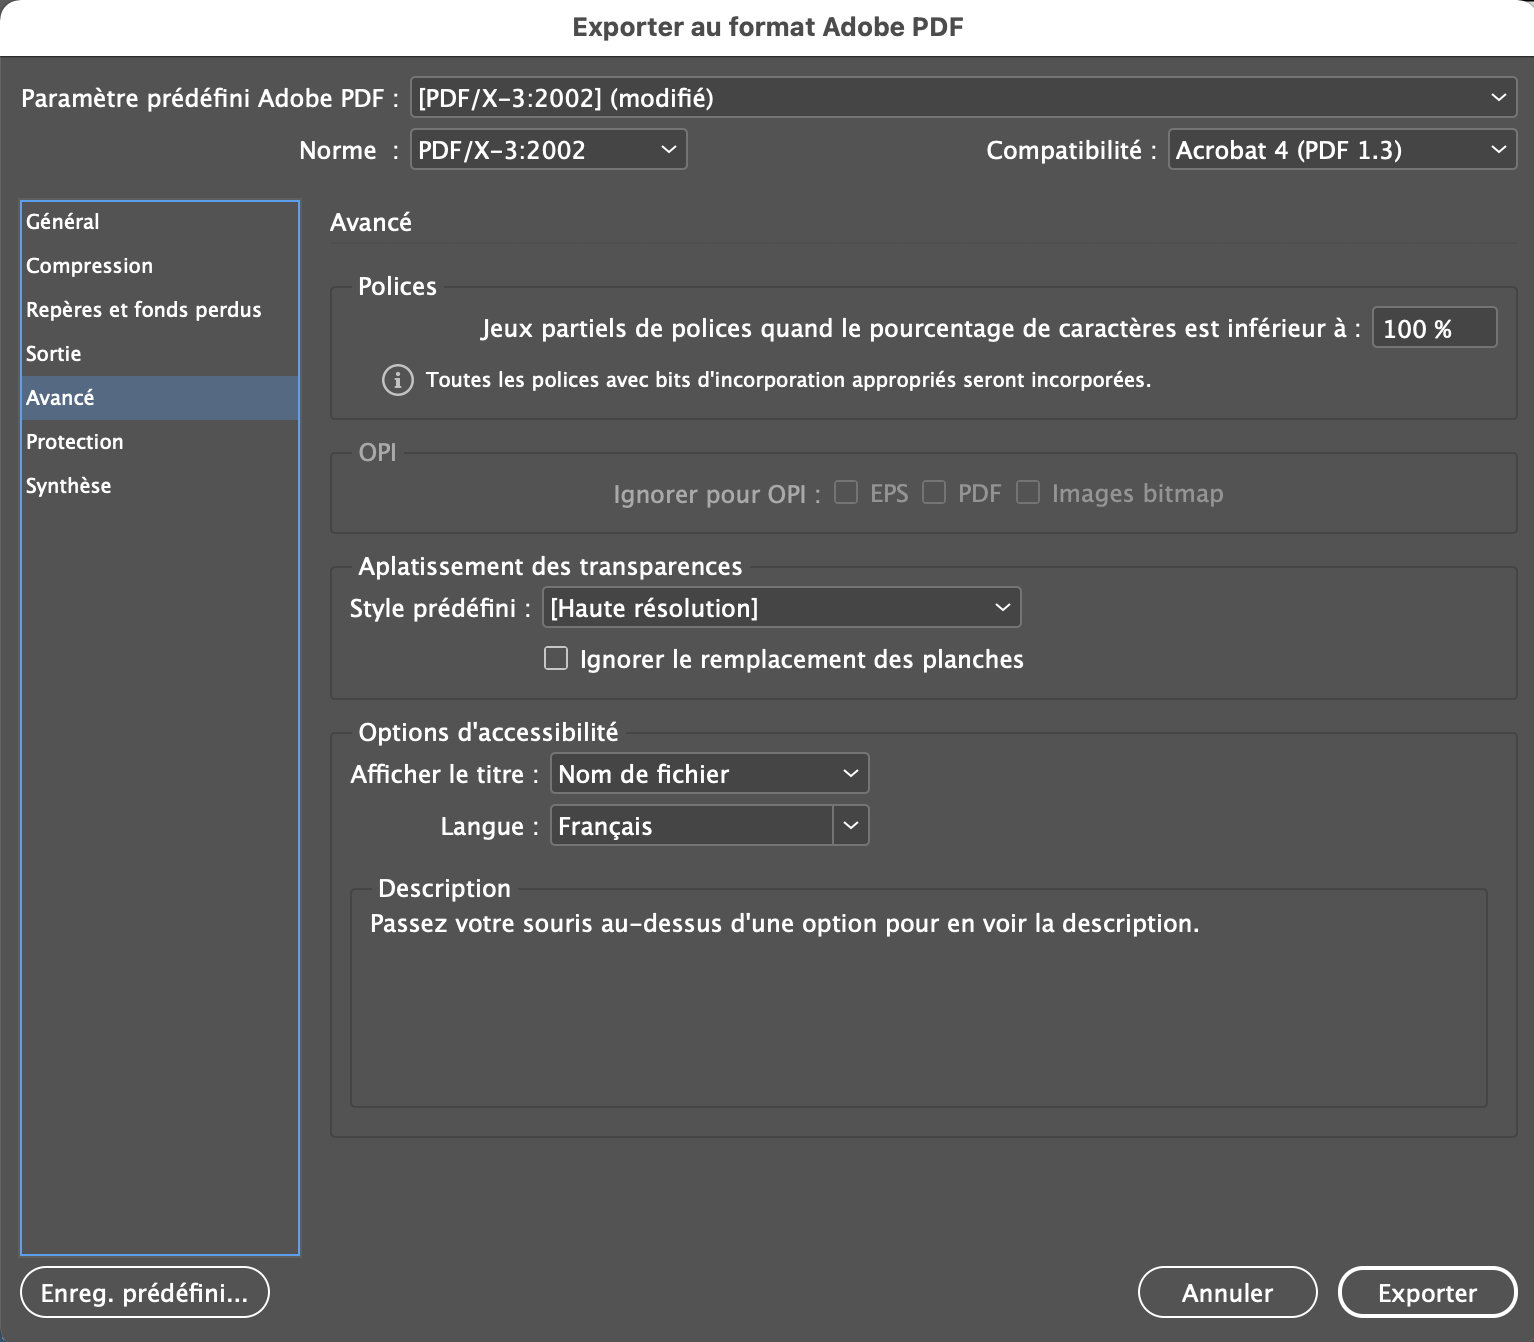The height and width of the screenshot is (1342, 1534).
Task: Tick the Images bitmap checkbox
Action: [x=1028, y=493]
